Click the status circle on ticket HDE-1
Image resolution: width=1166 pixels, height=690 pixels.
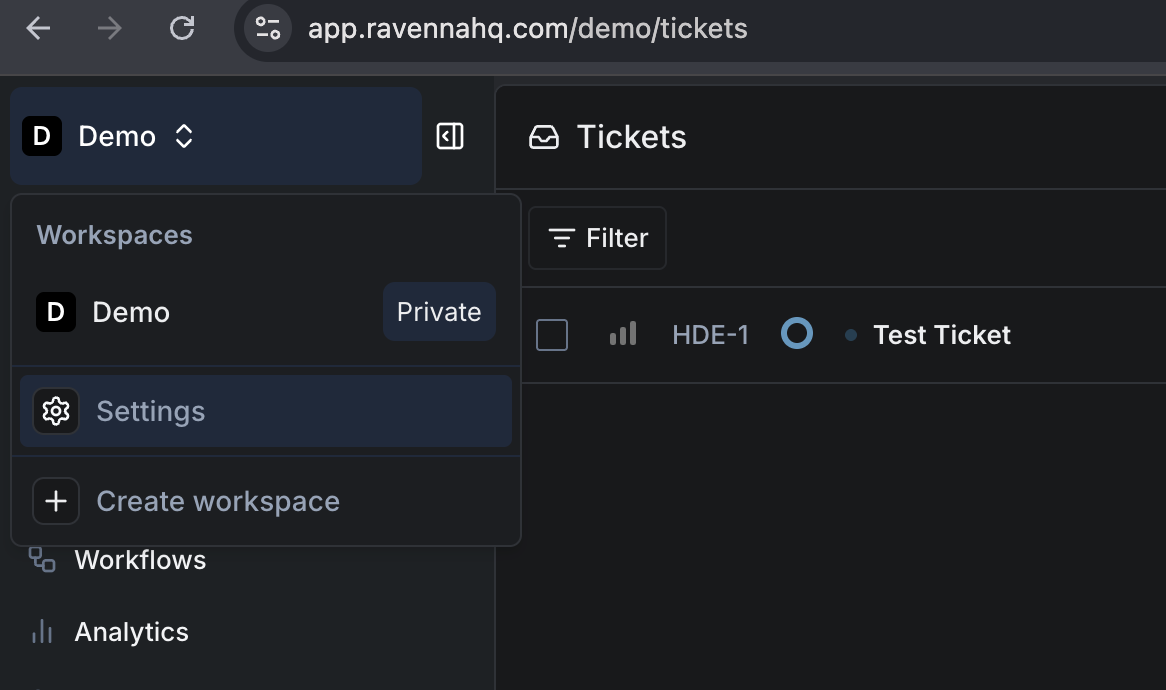(796, 334)
